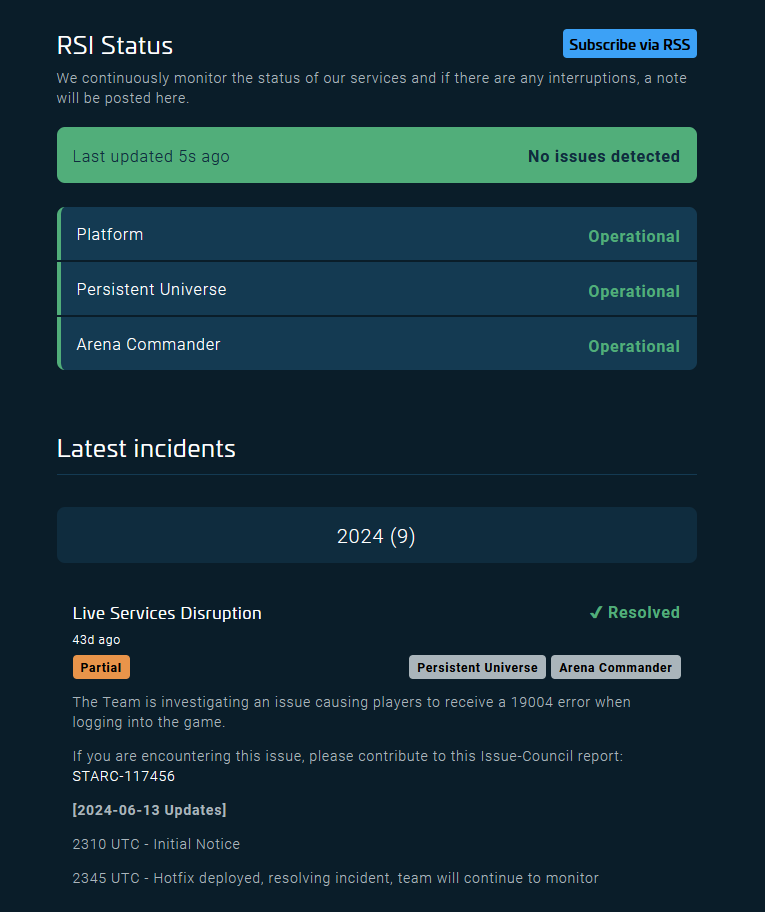Image resolution: width=765 pixels, height=912 pixels.
Task: Click the green Resolved checkmark icon
Action: 596,613
